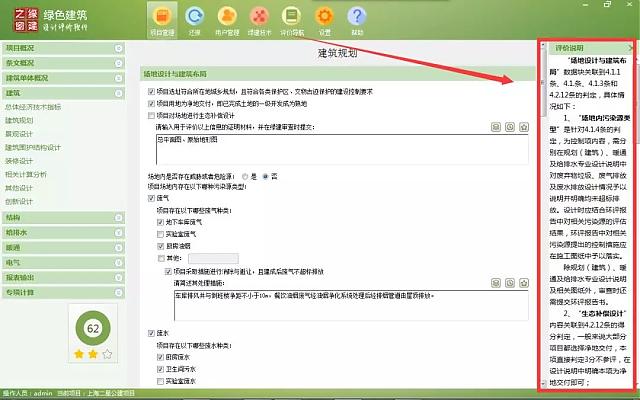Expand the 给排水 section arrow
This screenshot has height=400, width=640.
click(x=118, y=233)
